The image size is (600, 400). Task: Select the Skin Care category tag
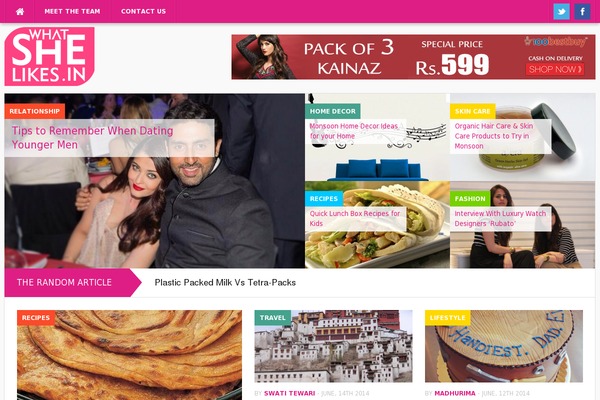473,111
